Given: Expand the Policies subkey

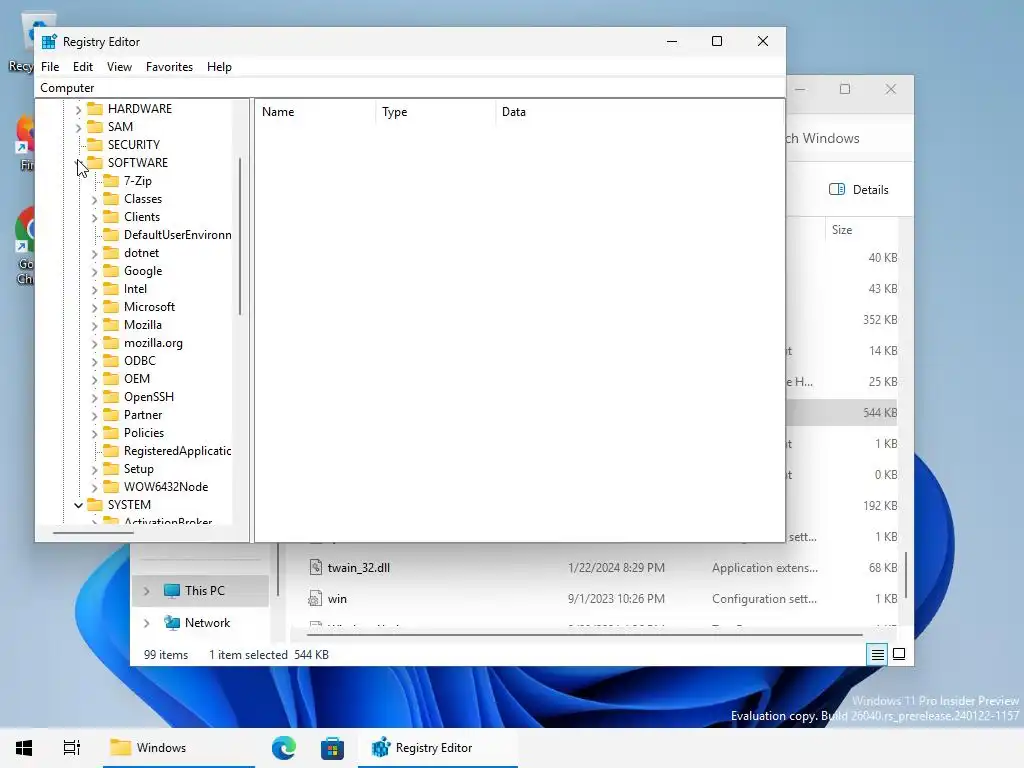Looking at the screenshot, I should click(x=95, y=434).
